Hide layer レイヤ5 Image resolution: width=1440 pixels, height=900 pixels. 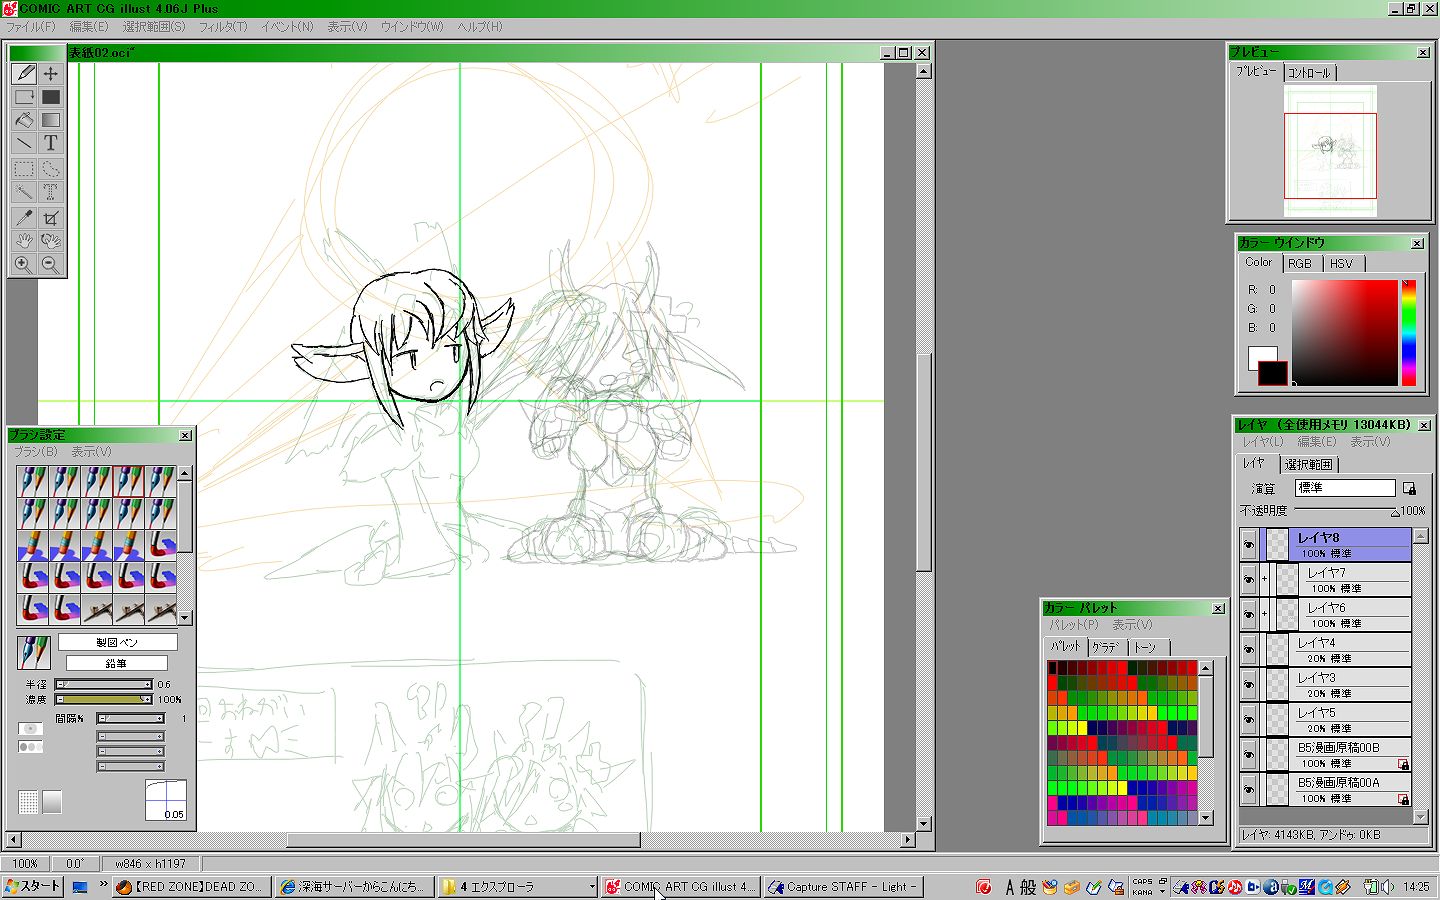point(1249,720)
